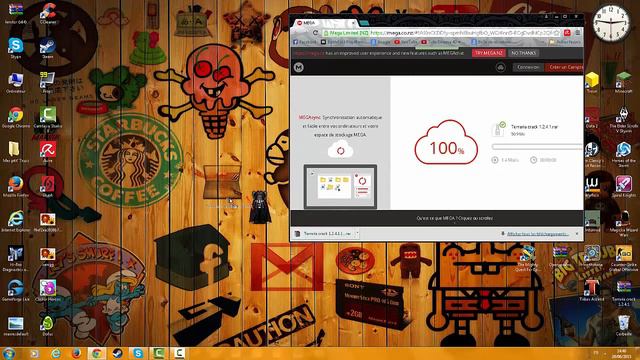The height and width of the screenshot is (360, 640).
Task: Launch the Steam desktop shortcut
Action: pos(48,48)
